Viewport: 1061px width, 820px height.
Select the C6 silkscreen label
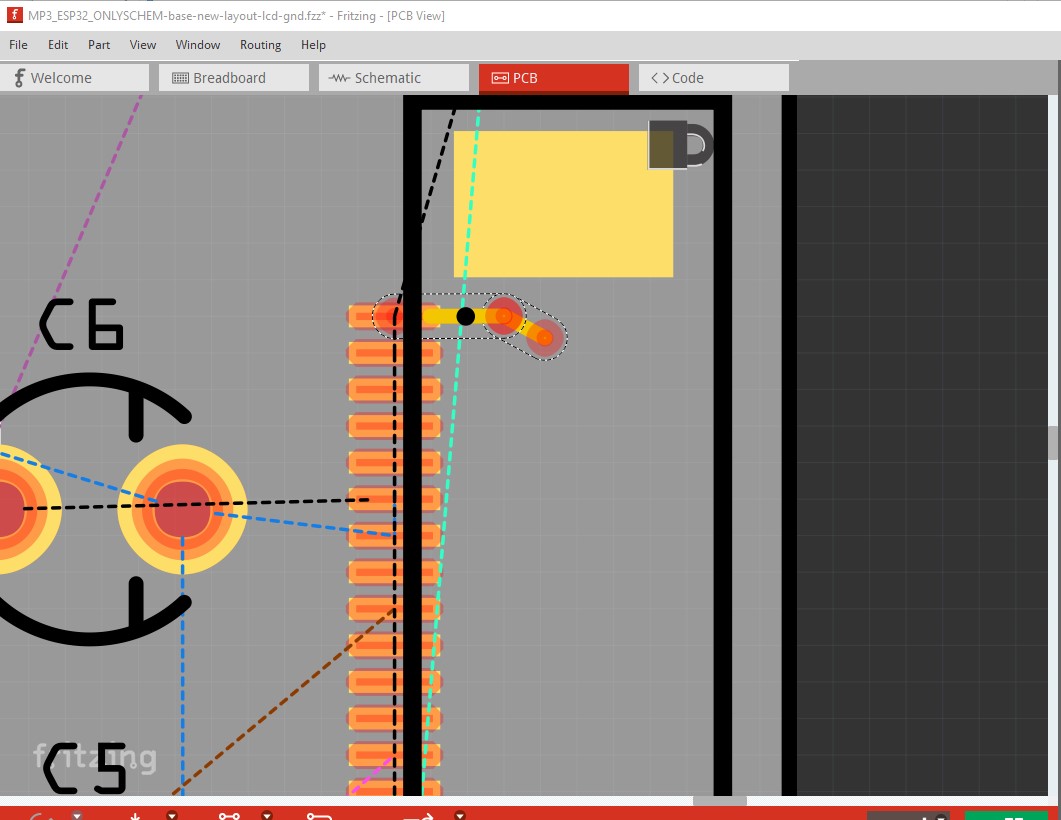coord(82,326)
